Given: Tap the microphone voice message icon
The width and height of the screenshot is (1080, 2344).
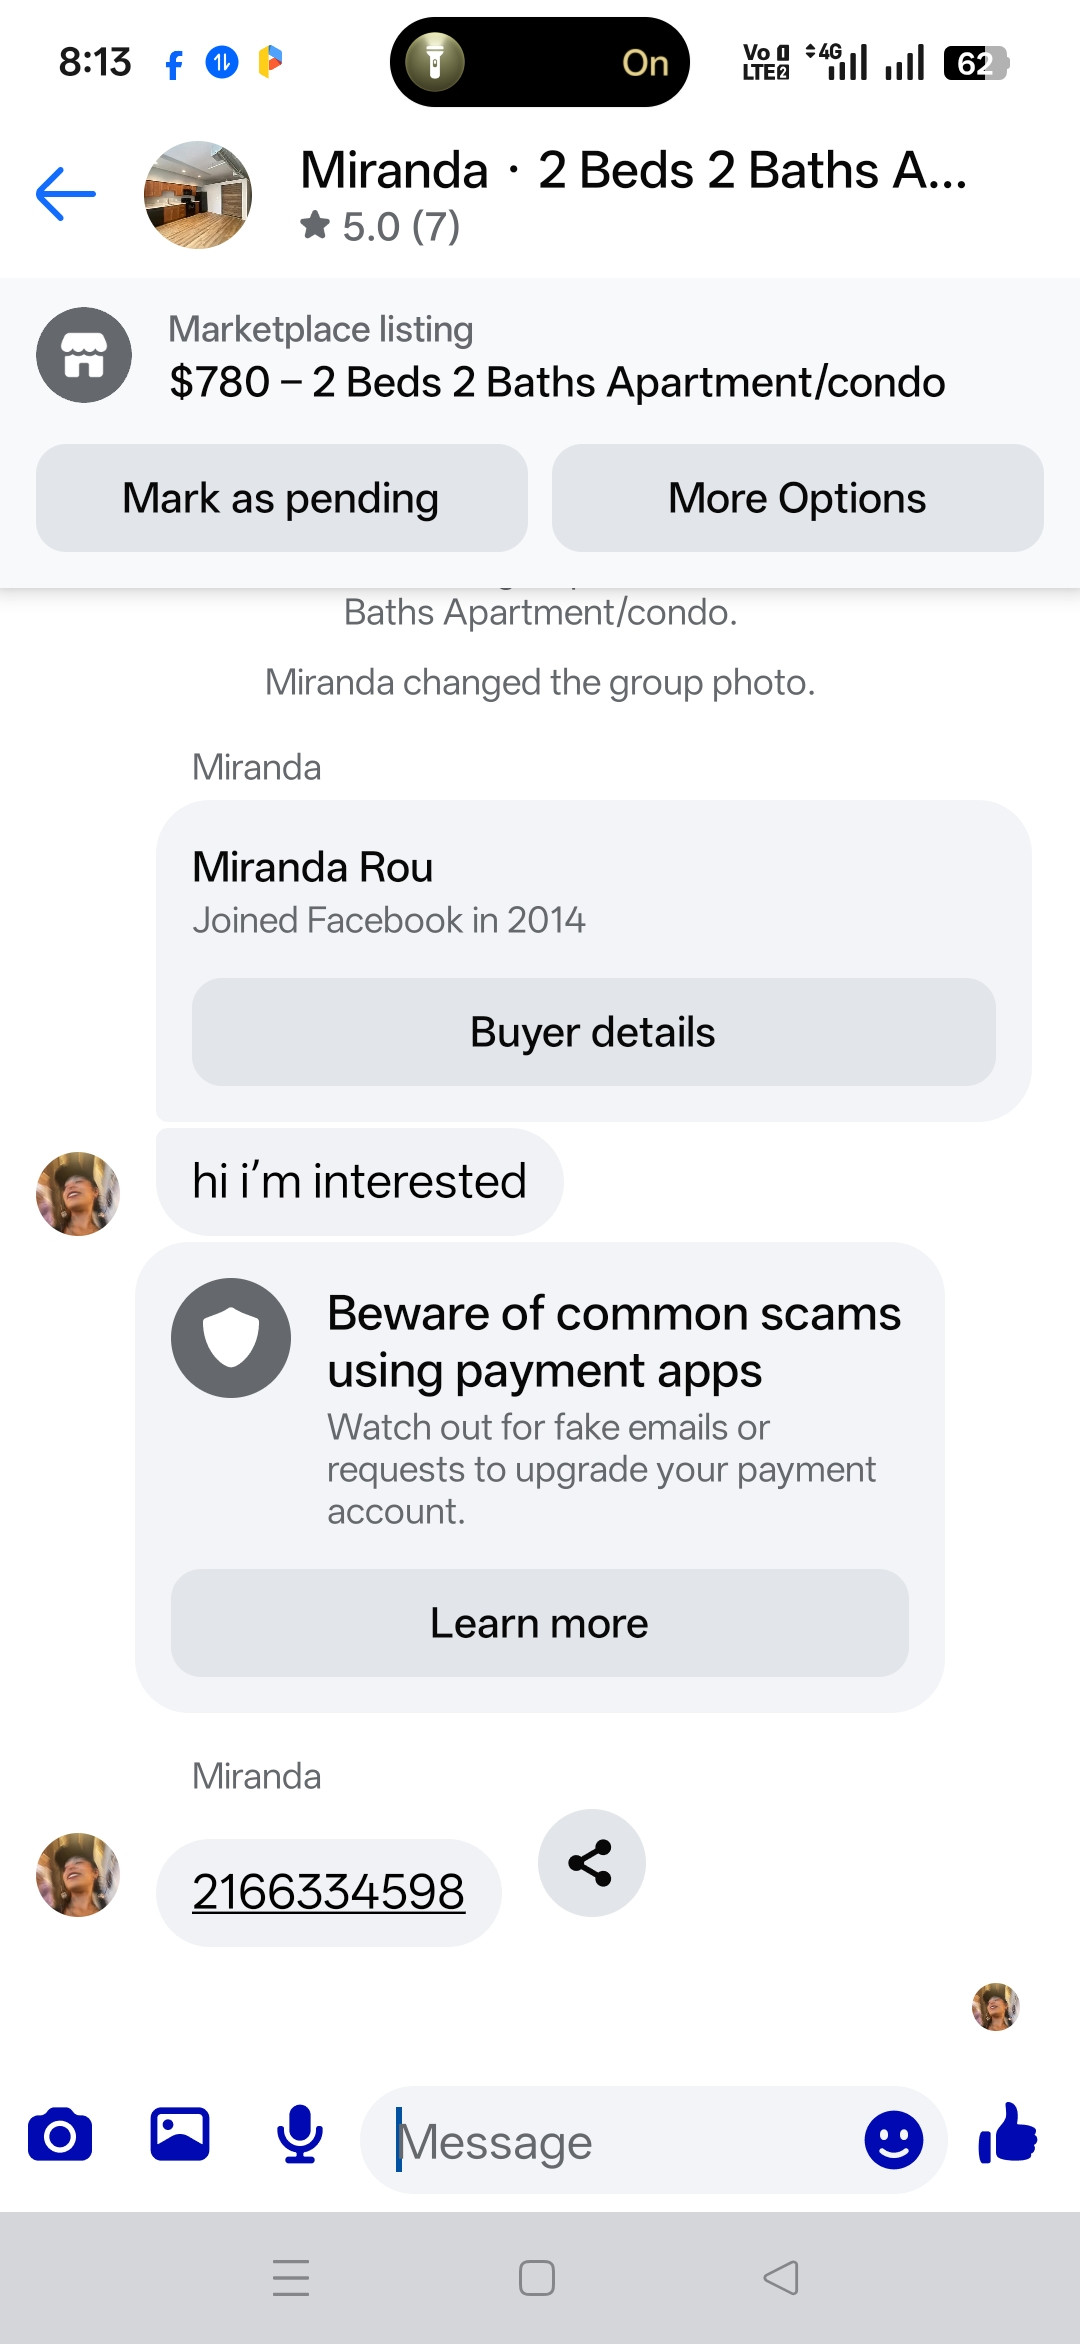Looking at the screenshot, I should pyautogui.click(x=300, y=2134).
